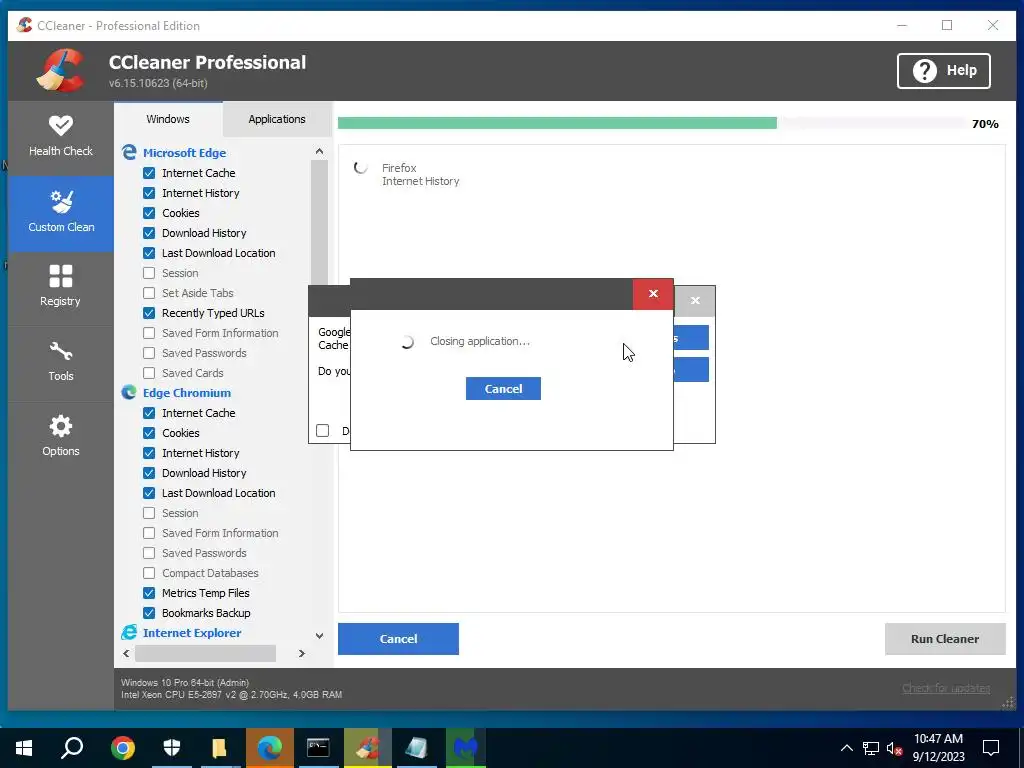
Task: Open Windows Security shield in taskbar
Action: (x=171, y=748)
